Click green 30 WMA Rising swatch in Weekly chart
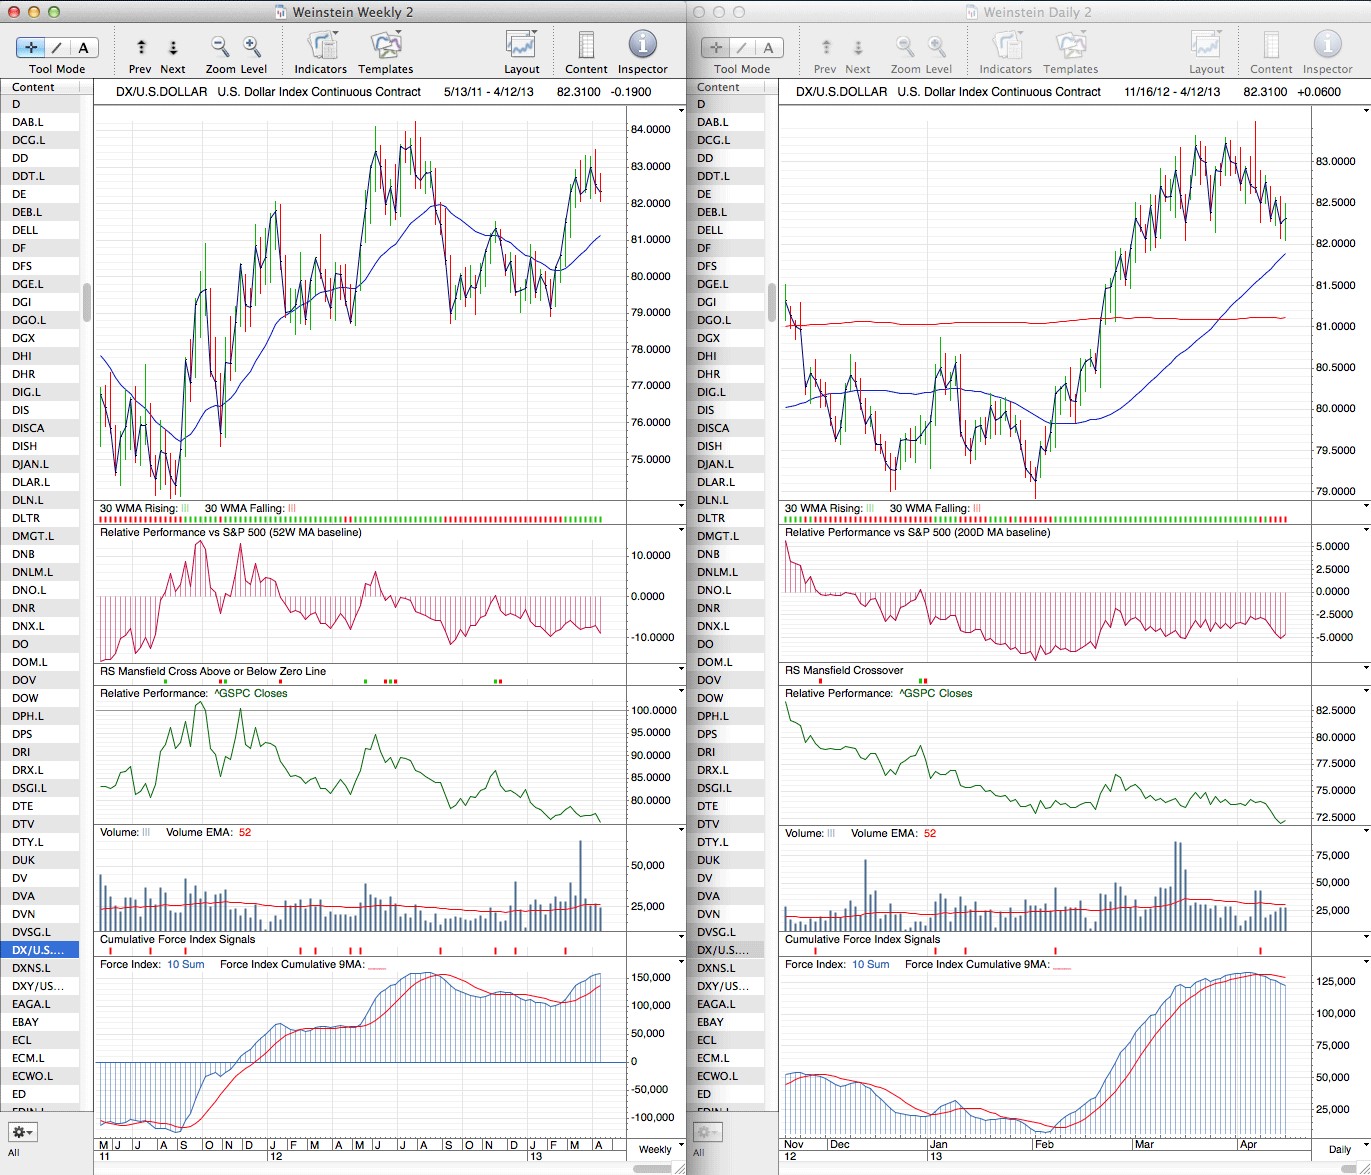1371x1175 pixels. (x=185, y=508)
